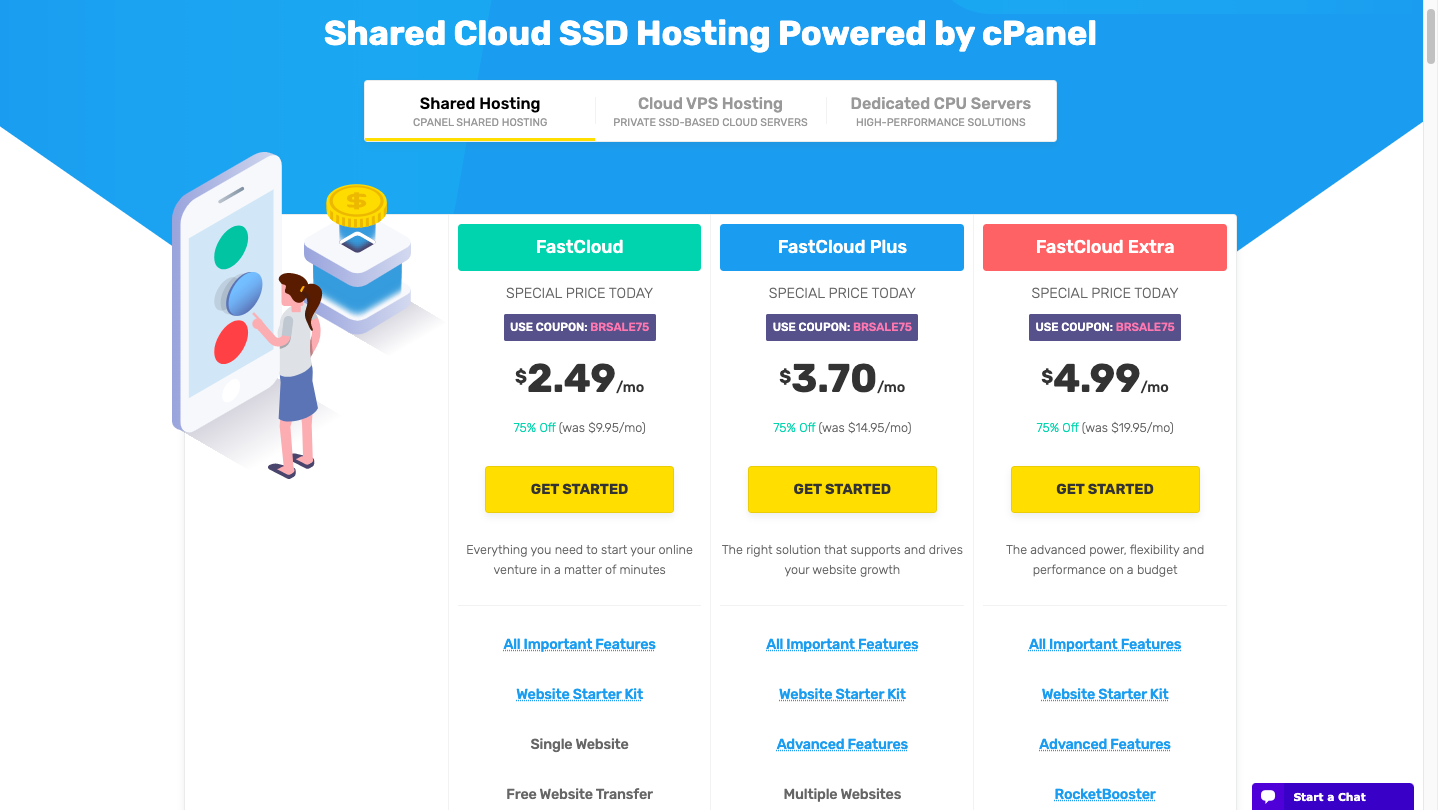Image resolution: width=1438 pixels, height=810 pixels.
Task: Click the 'Single Website' feature text
Action: point(579,744)
